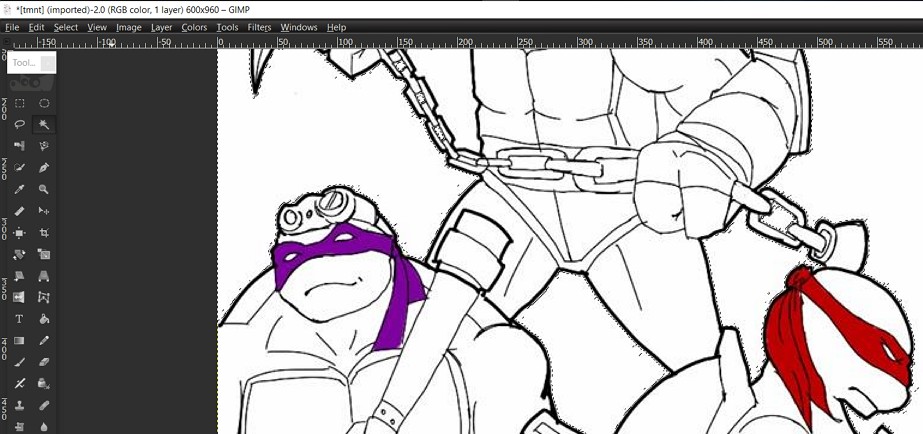Select the Clone stamp tool

[x=19, y=405]
